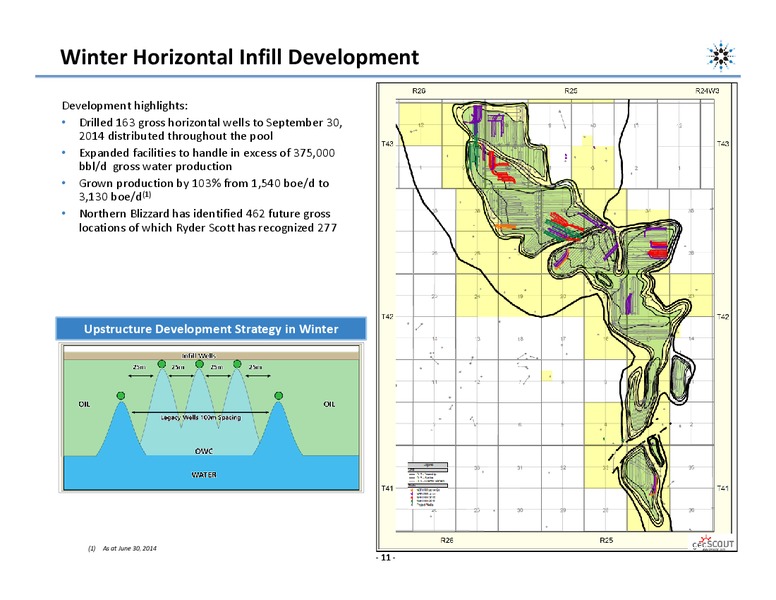The image size is (776, 600).
Task: Click the bullet about production grown by 103%
Action: point(204,190)
